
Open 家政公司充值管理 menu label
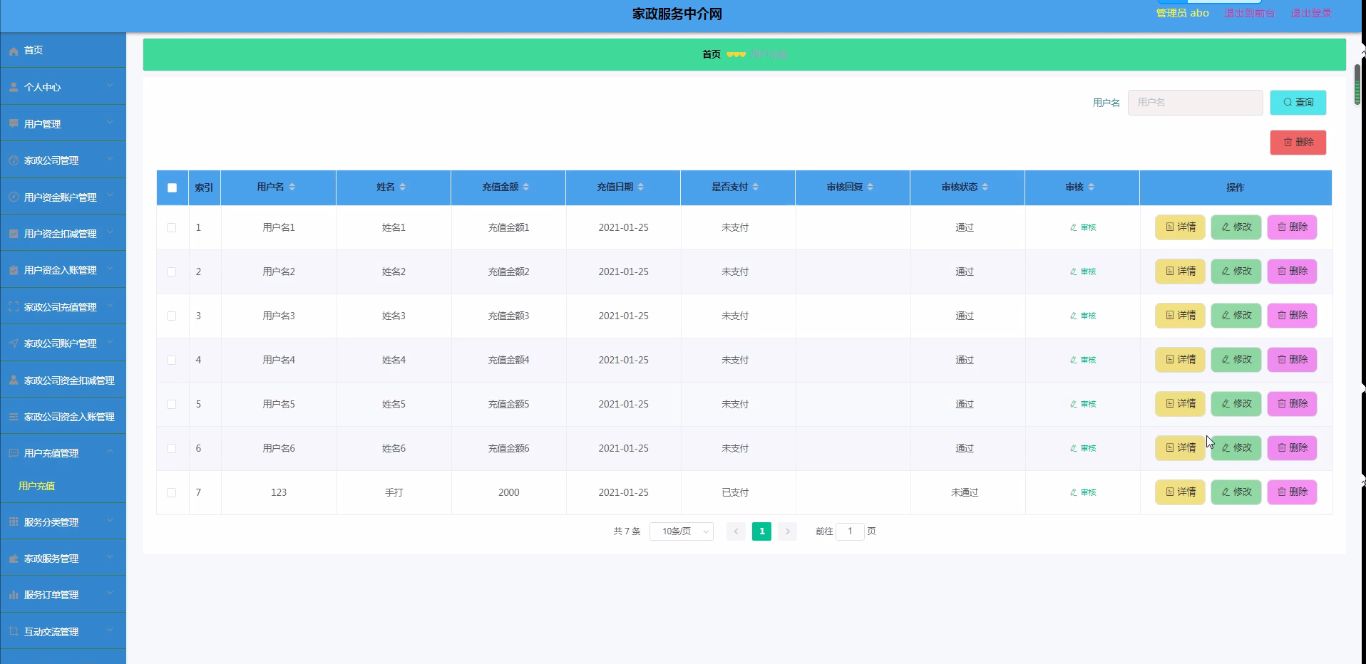[60, 307]
